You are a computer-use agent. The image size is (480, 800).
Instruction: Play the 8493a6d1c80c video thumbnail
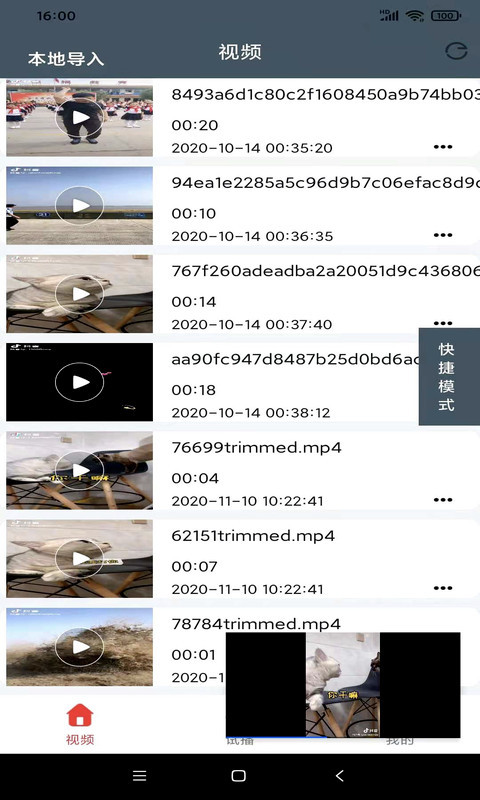(x=80, y=117)
